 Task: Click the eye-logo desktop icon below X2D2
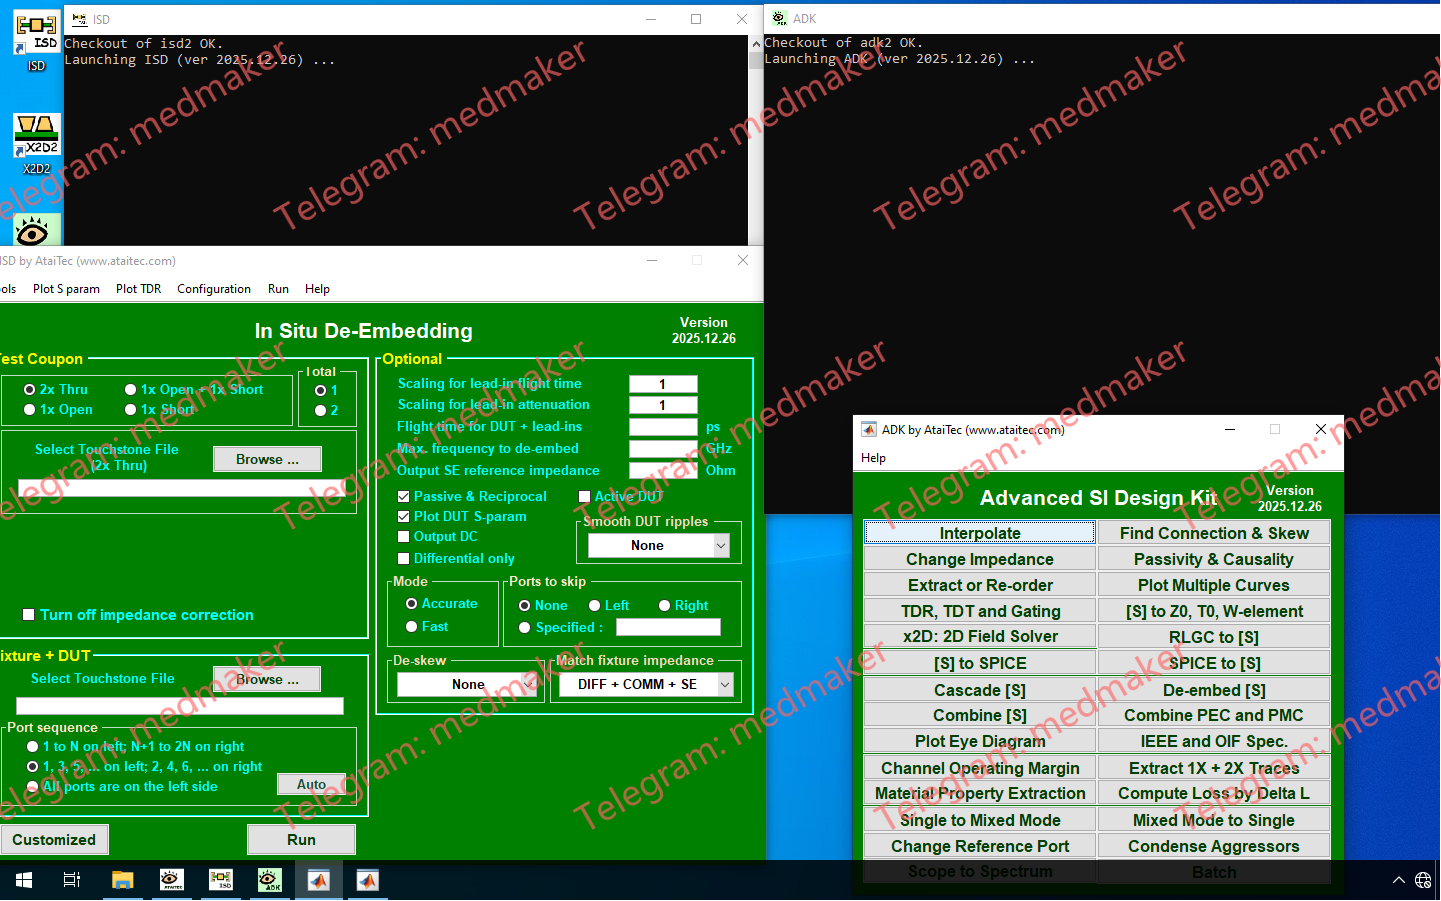click(x=35, y=230)
